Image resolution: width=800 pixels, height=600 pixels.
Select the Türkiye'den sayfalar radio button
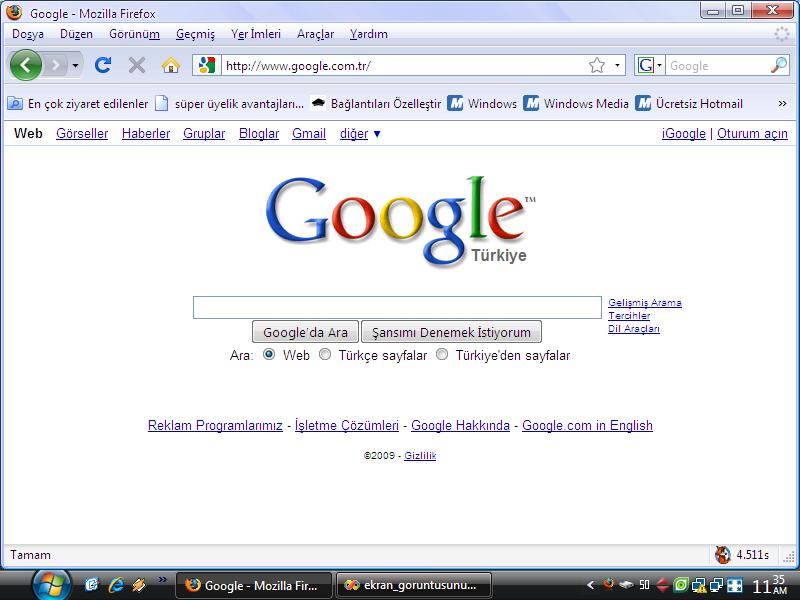pyautogui.click(x=442, y=354)
